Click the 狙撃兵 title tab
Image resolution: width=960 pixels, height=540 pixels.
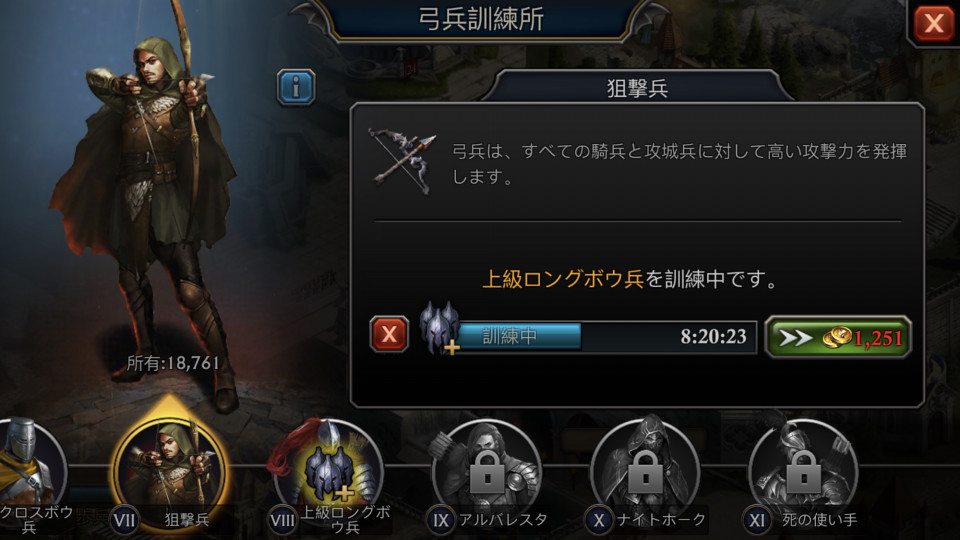click(x=637, y=87)
